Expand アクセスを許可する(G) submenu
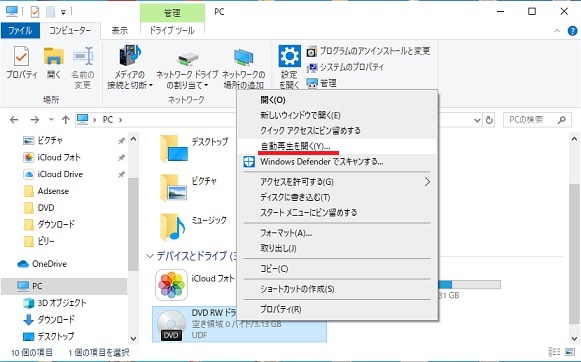Viewport: 581px width, 362px height. coord(337,182)
